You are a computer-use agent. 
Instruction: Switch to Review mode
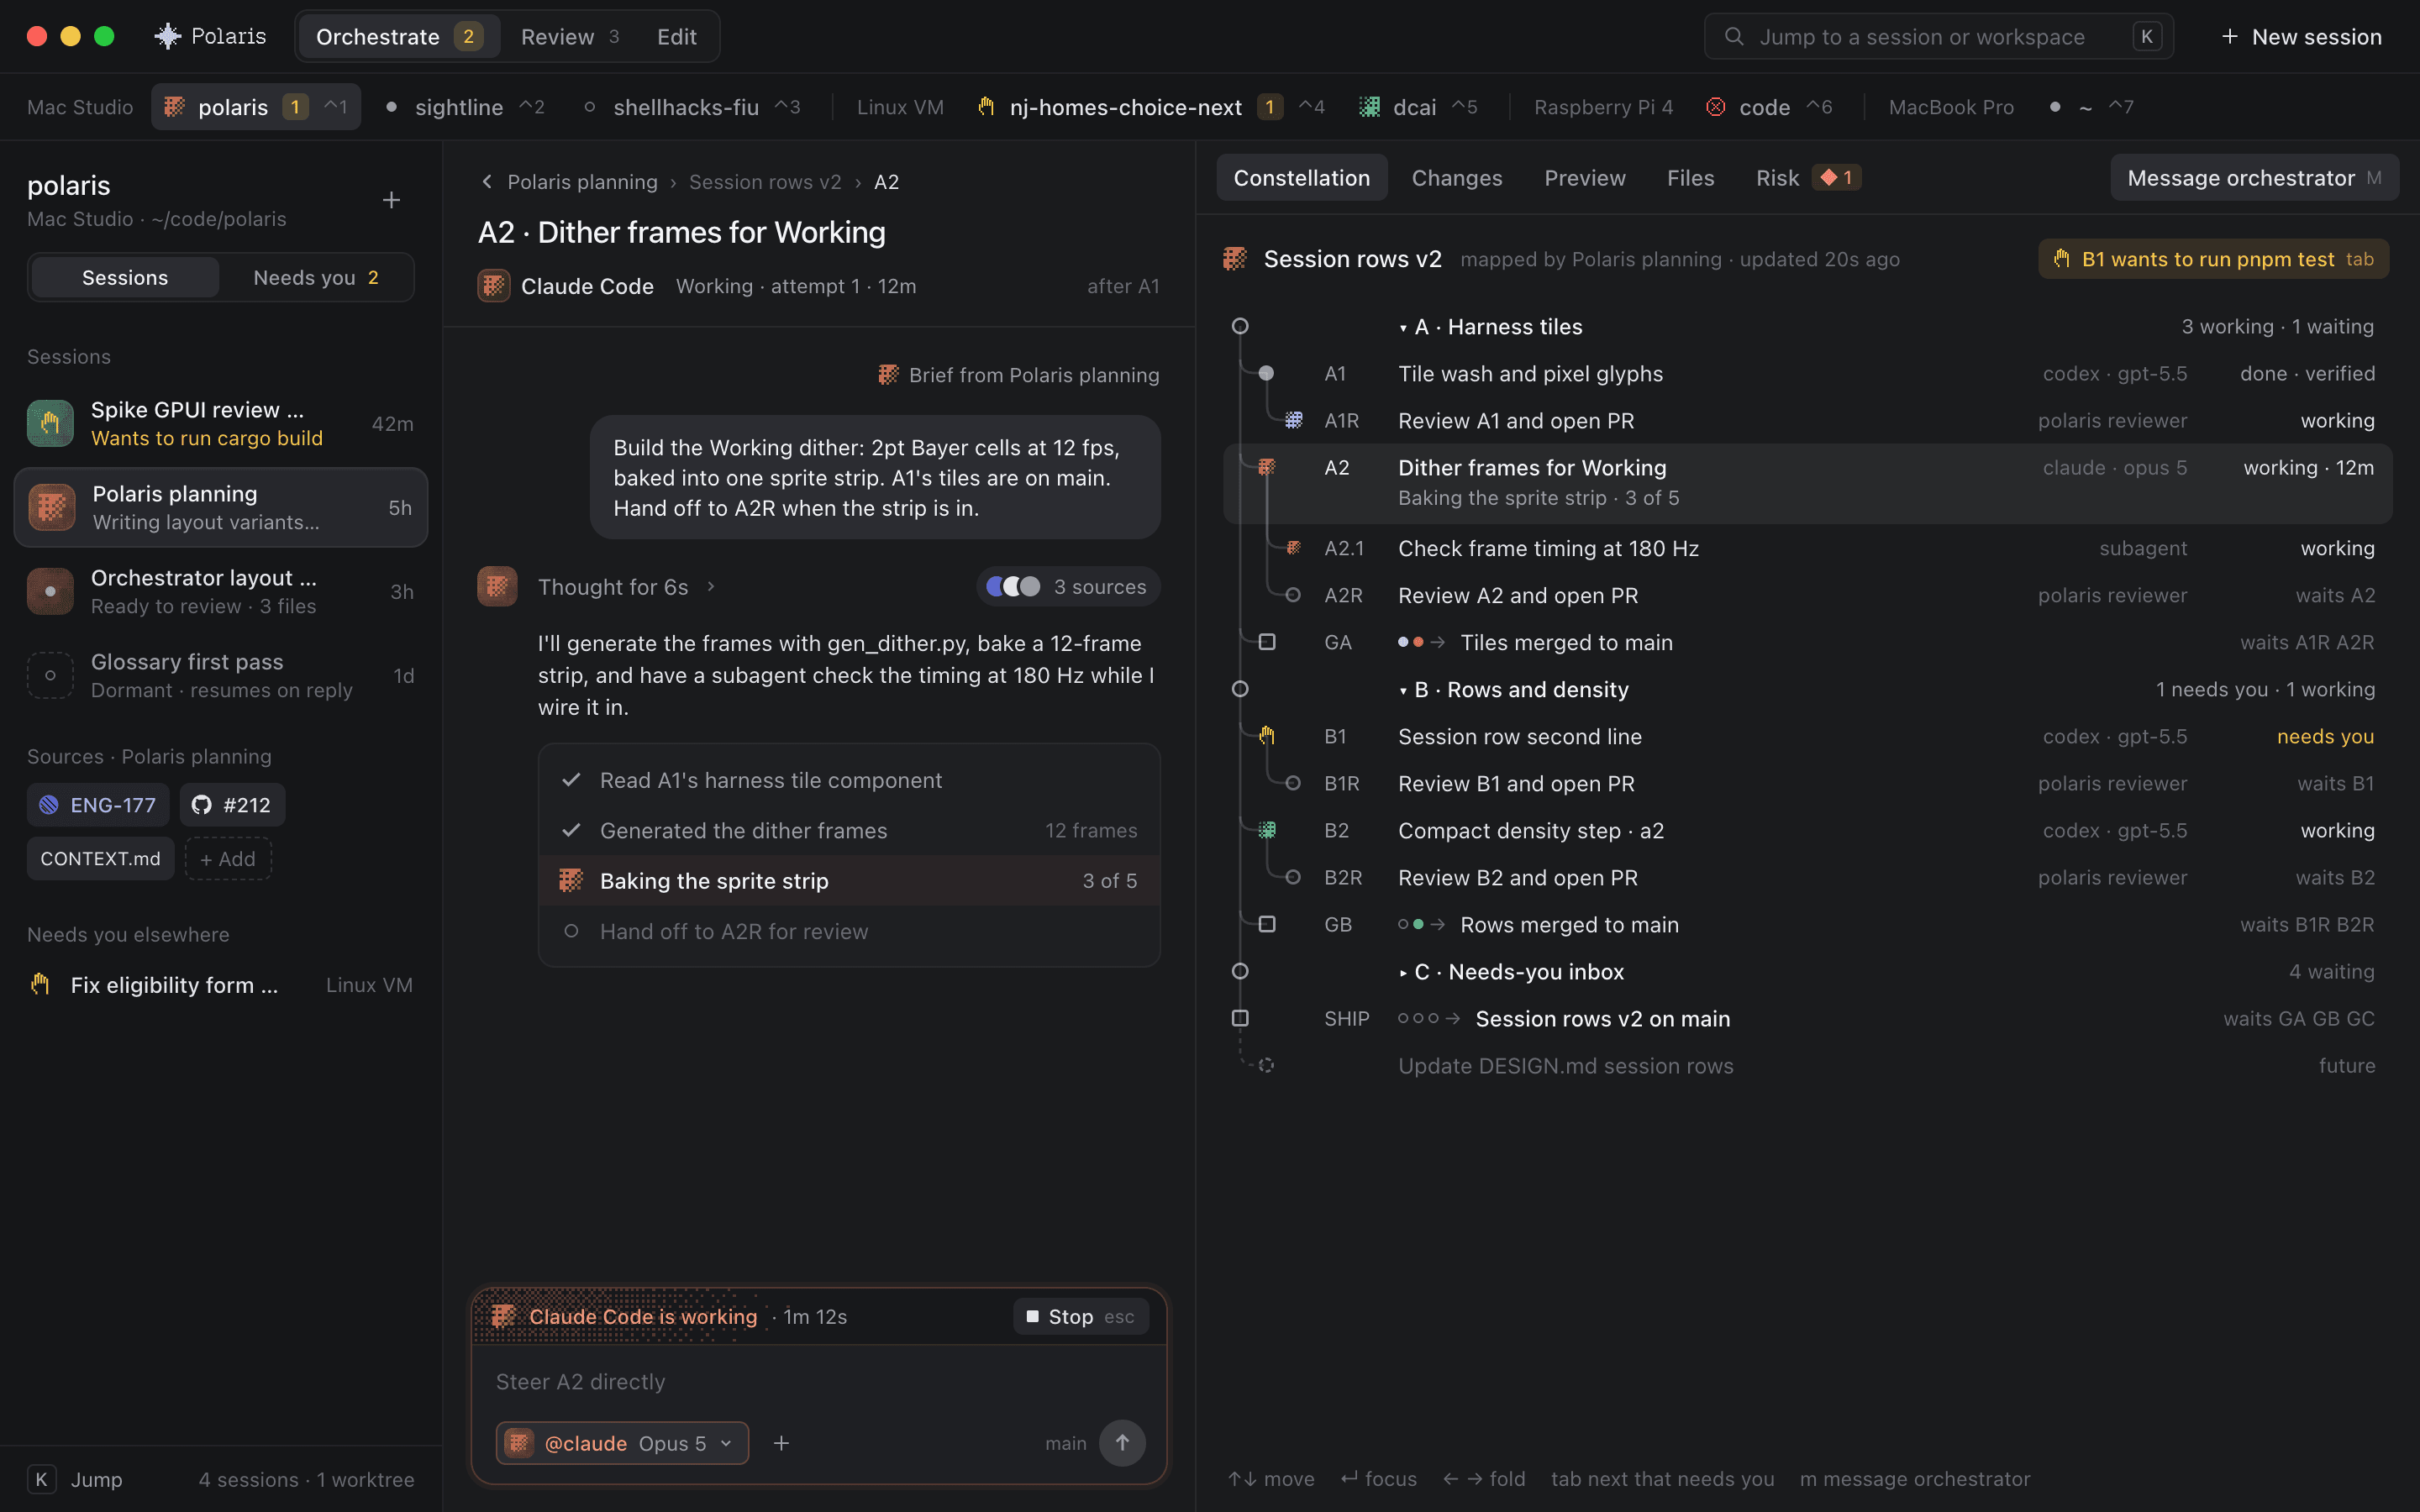pos(570,37)
